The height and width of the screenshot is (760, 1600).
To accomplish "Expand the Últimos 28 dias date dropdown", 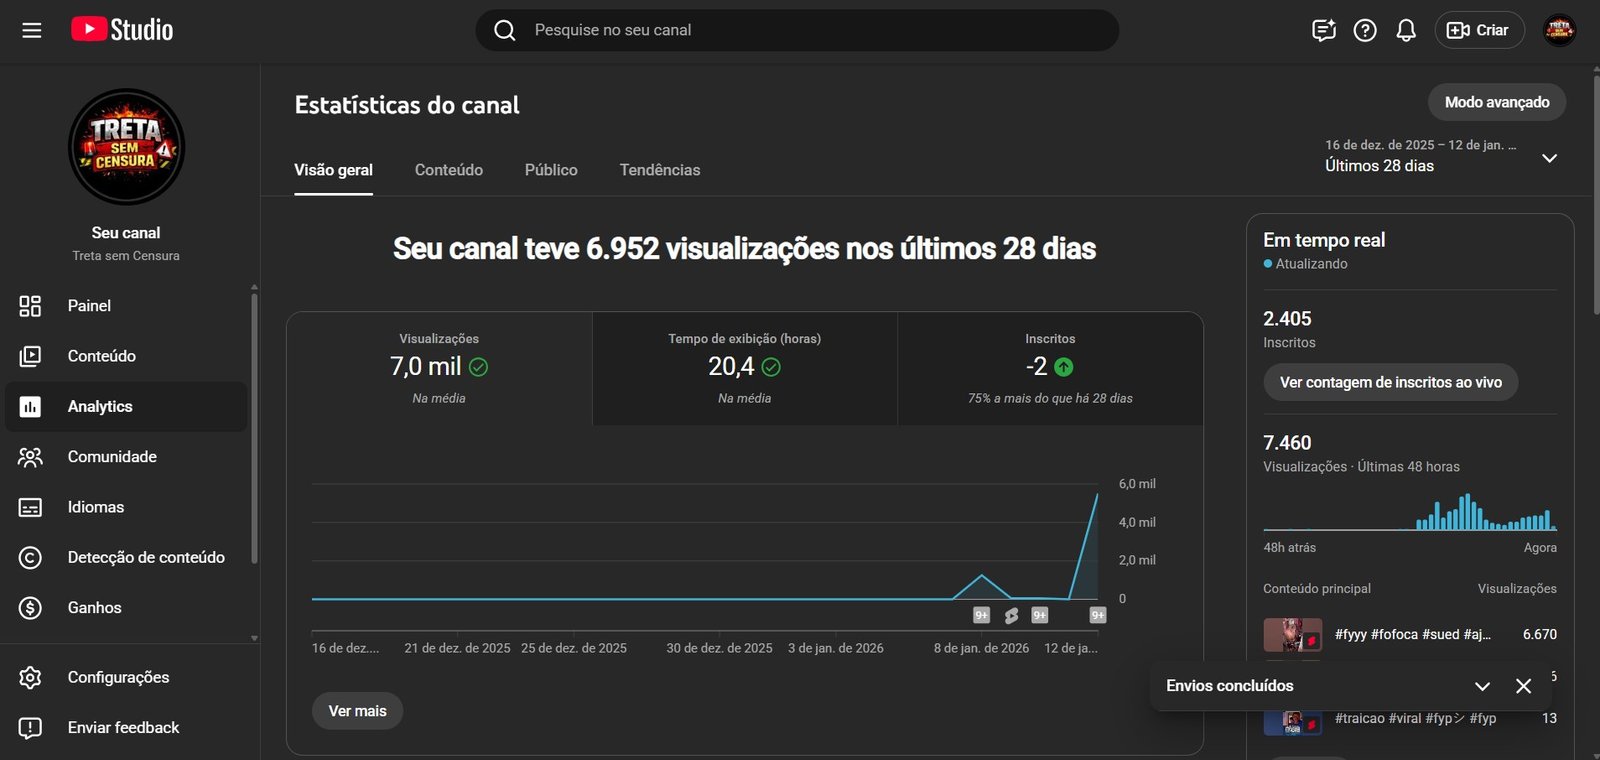I will (x=1441, y=156).
